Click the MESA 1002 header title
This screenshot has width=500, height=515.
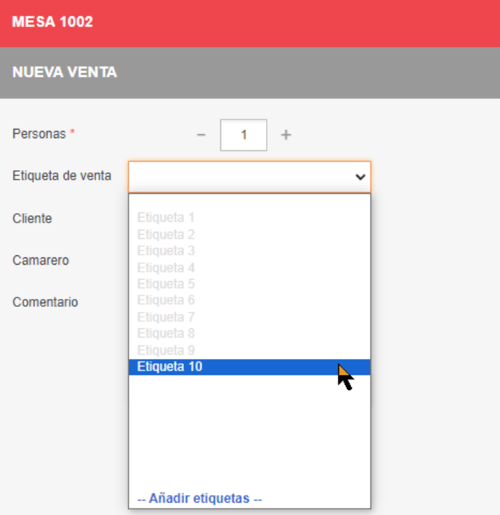(52, 22)
